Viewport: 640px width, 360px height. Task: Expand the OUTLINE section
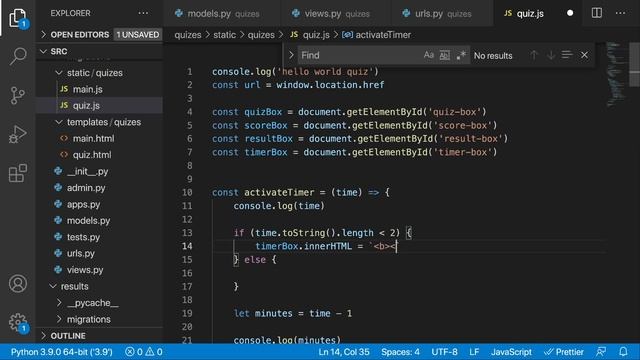pos(100,336)
